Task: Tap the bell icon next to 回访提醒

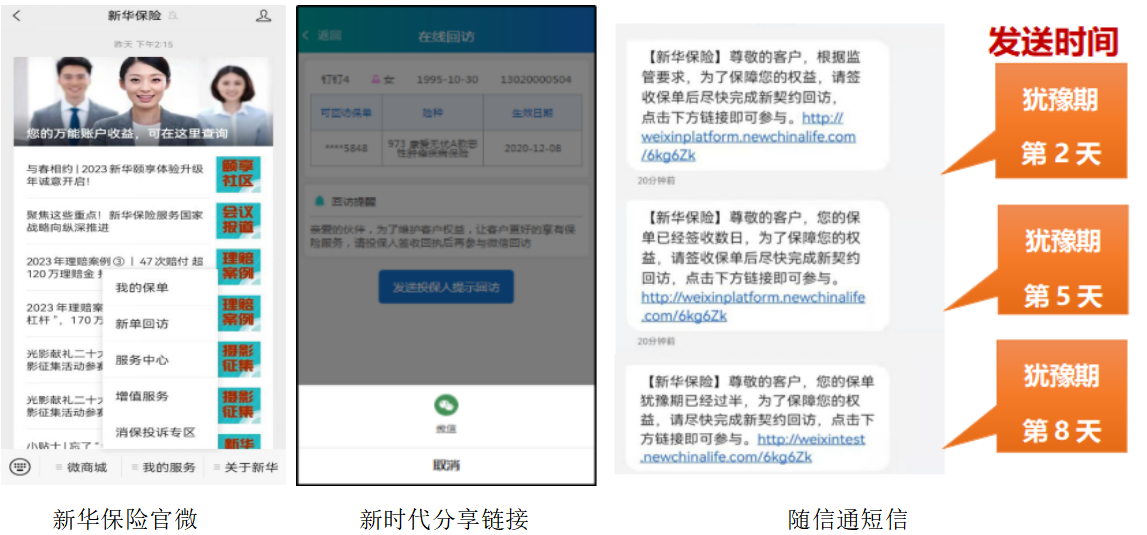Action: pyautogui.click(x=319, y=201)
